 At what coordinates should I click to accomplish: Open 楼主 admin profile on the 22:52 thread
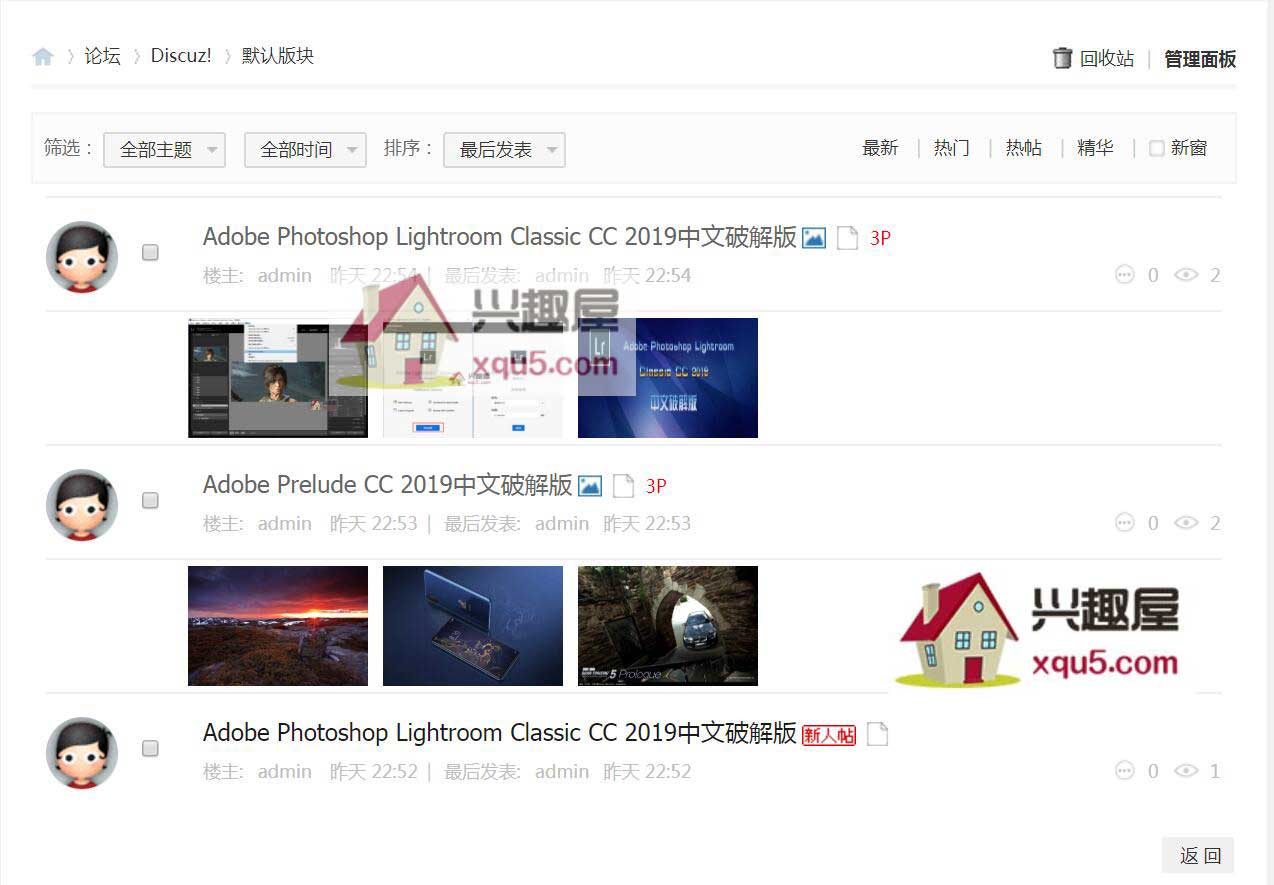tap(285, 772)
